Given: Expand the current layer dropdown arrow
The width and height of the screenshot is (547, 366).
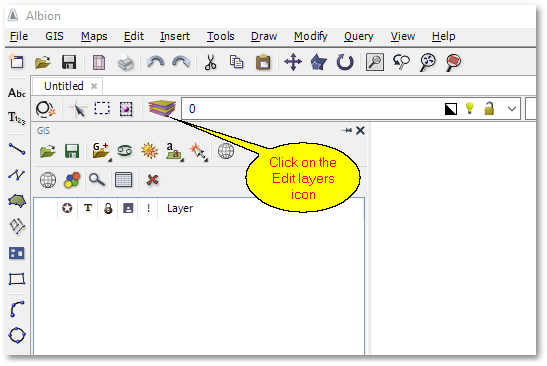Looking at the screenshot, I should (x=512, y=109).
